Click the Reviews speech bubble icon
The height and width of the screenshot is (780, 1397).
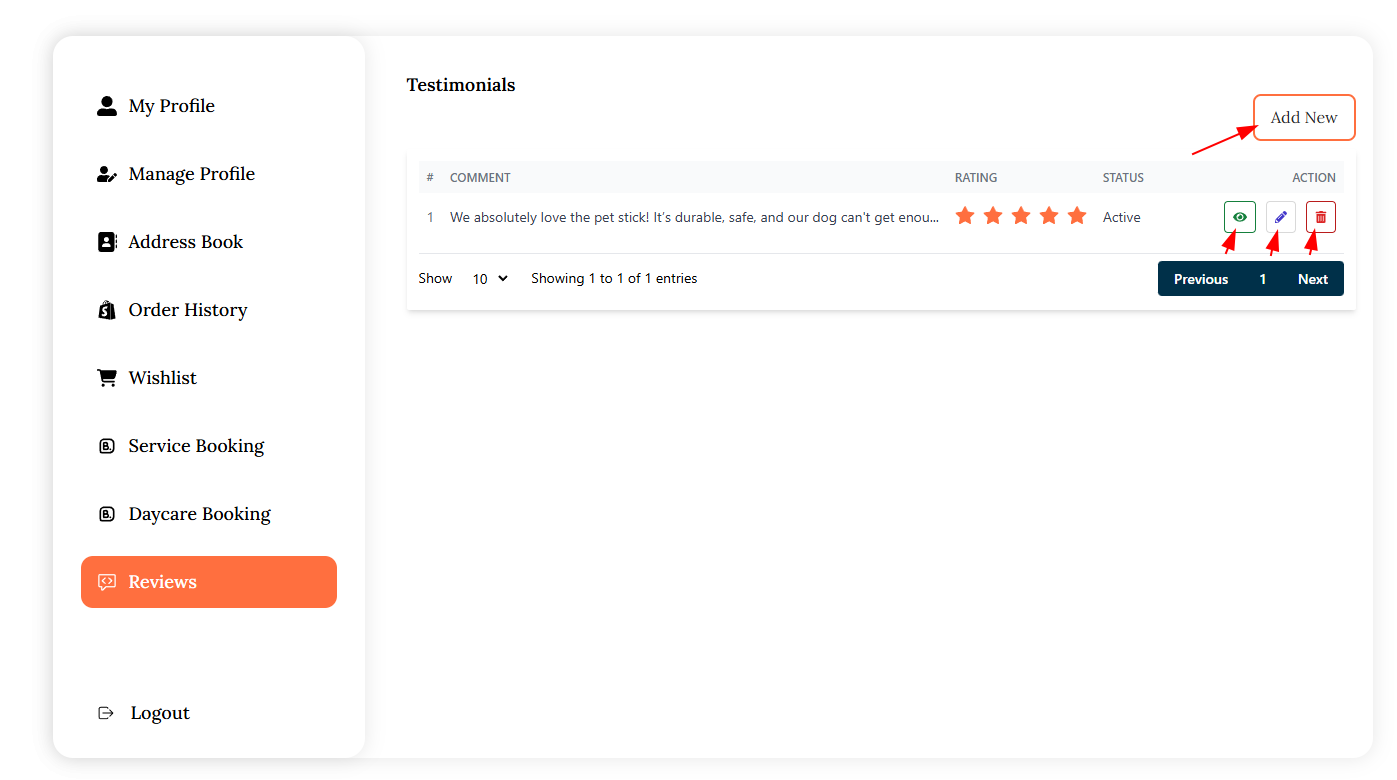click(107, 582)
